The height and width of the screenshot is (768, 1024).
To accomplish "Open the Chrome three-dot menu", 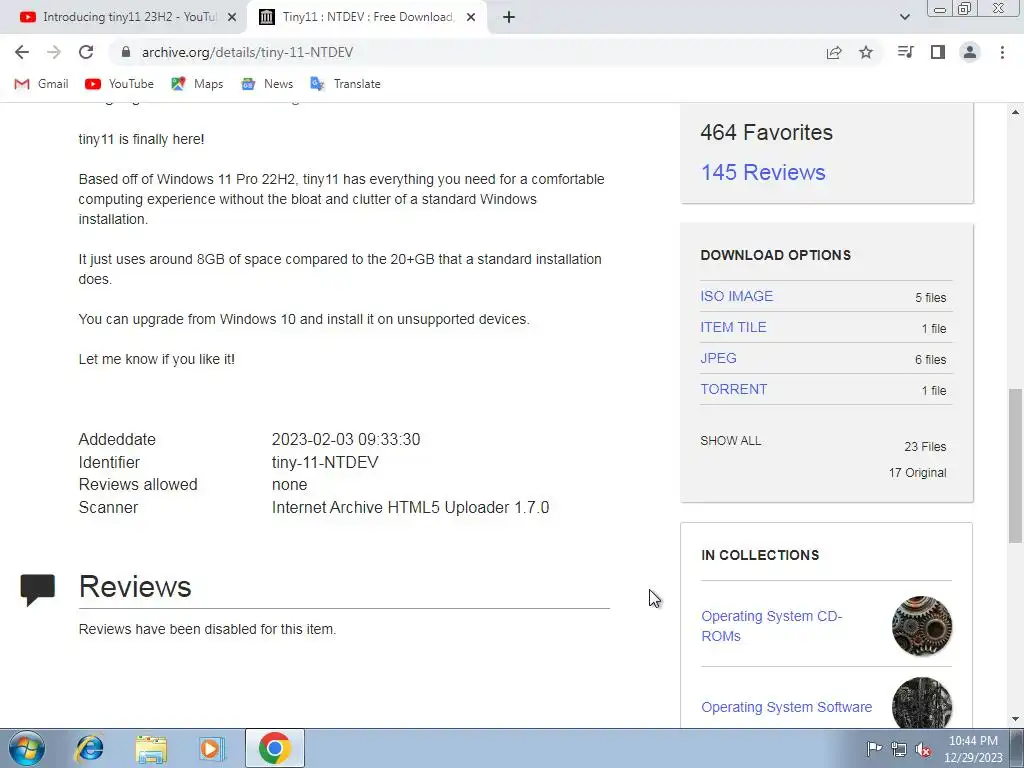I will (1002, 52).
